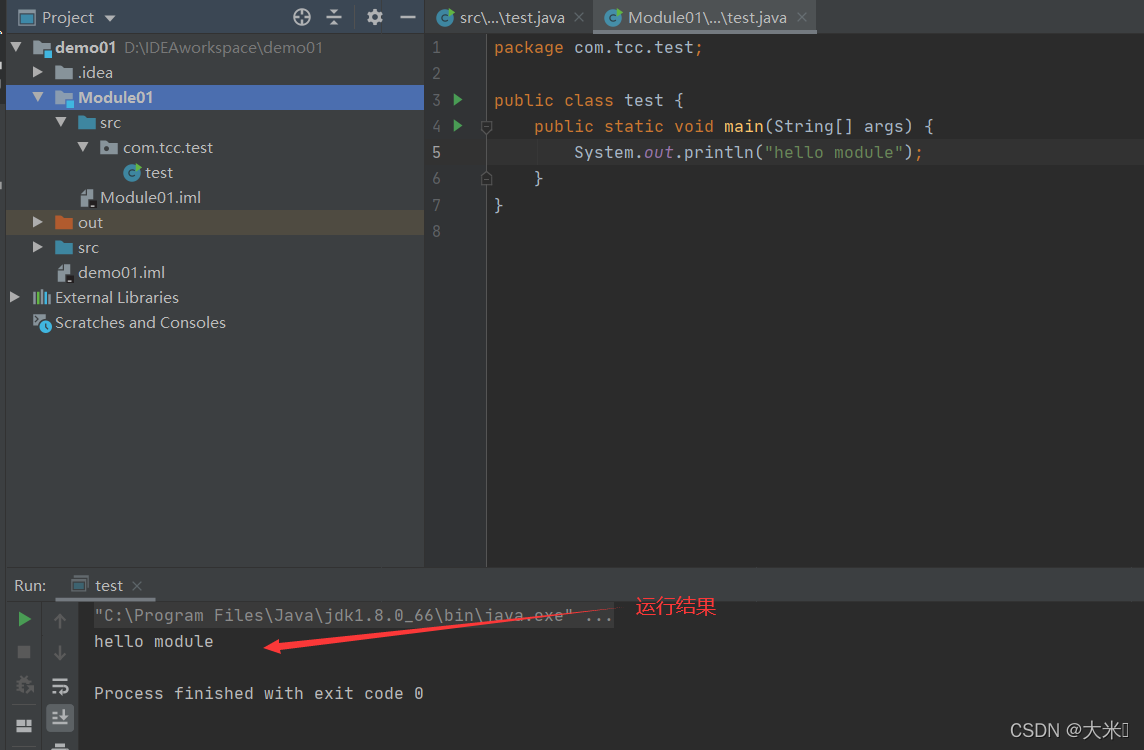Screen dimensions: 1144x750
Task: Select the test class in Project tree
Action: coord(158,173)
